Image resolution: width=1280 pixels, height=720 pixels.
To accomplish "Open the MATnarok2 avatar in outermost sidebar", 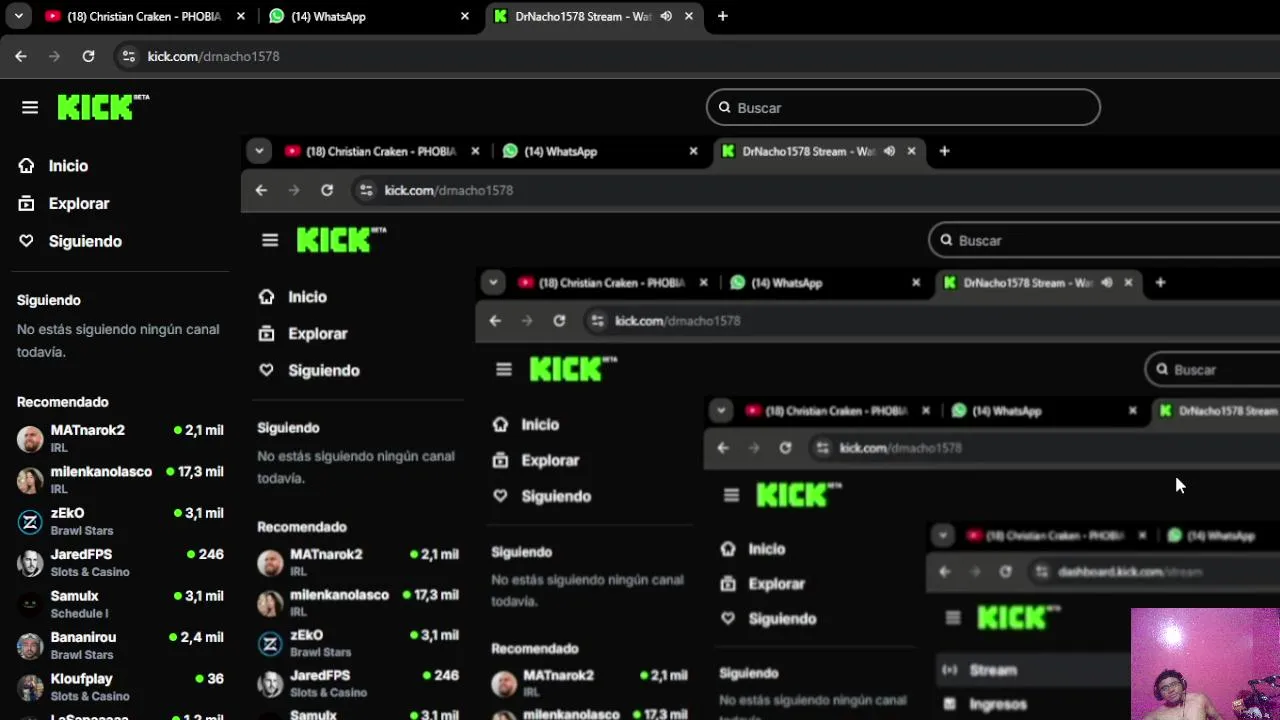I will click(30, 439).
